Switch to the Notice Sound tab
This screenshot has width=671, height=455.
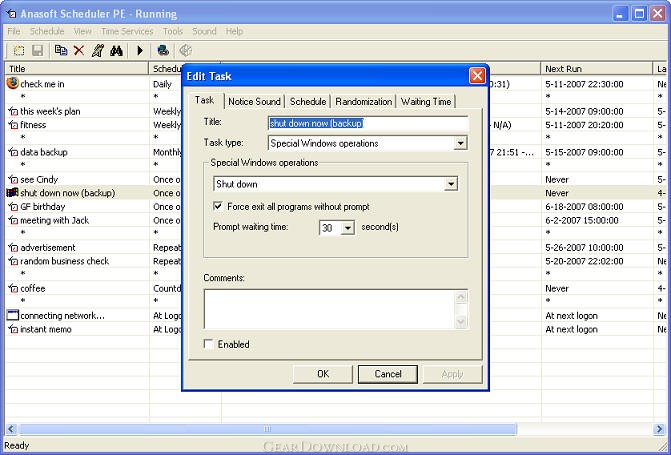click(x=254, y=101)
